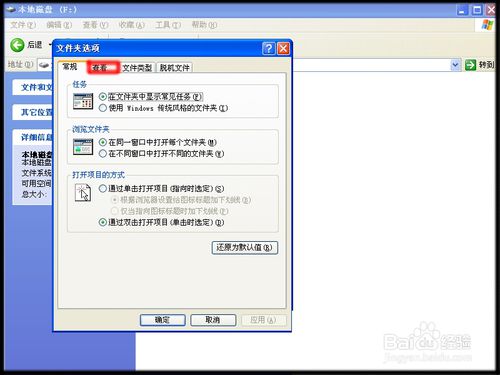Select 通过双击打开项目 option

pyautogui.click(x=162, y=222)
